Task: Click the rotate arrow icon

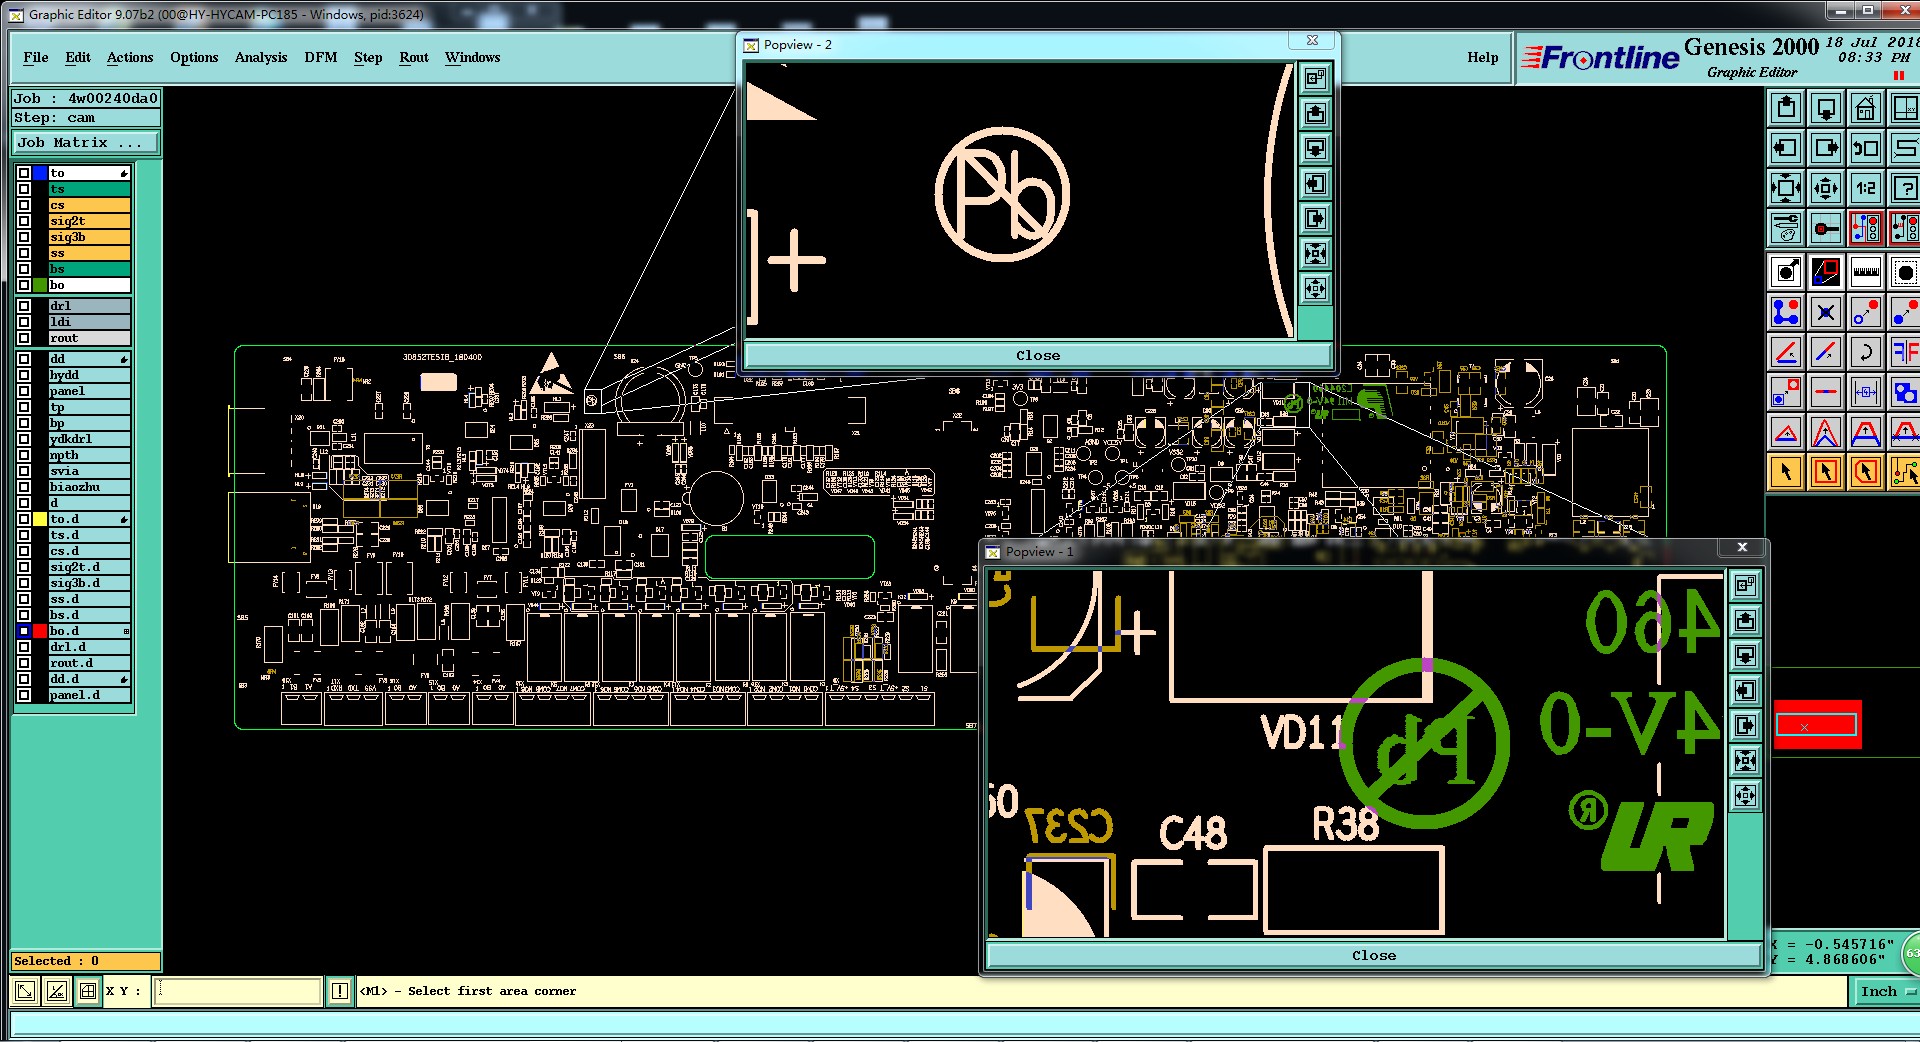Action: [x=1866, y=352]
